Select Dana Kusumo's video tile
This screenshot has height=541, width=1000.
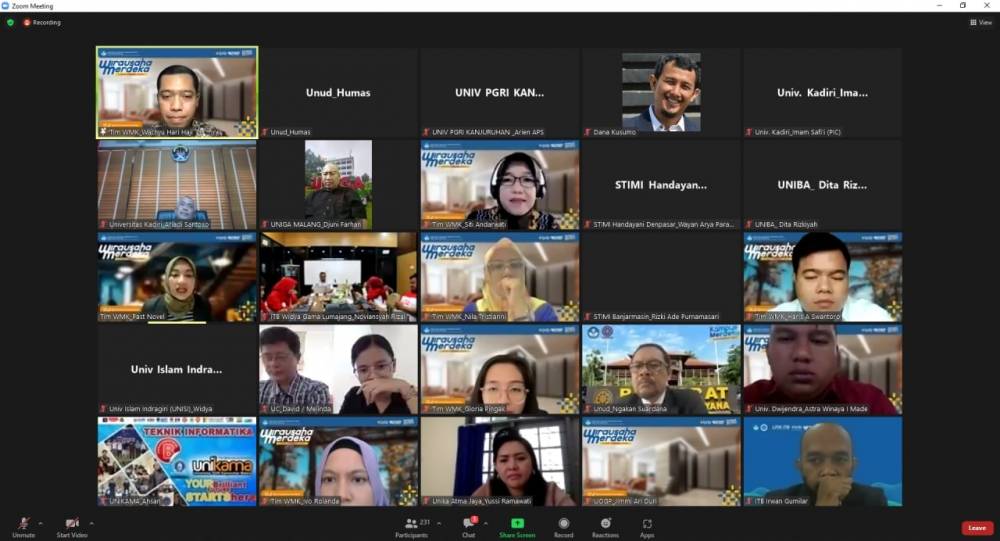click(x=661, y=92)
